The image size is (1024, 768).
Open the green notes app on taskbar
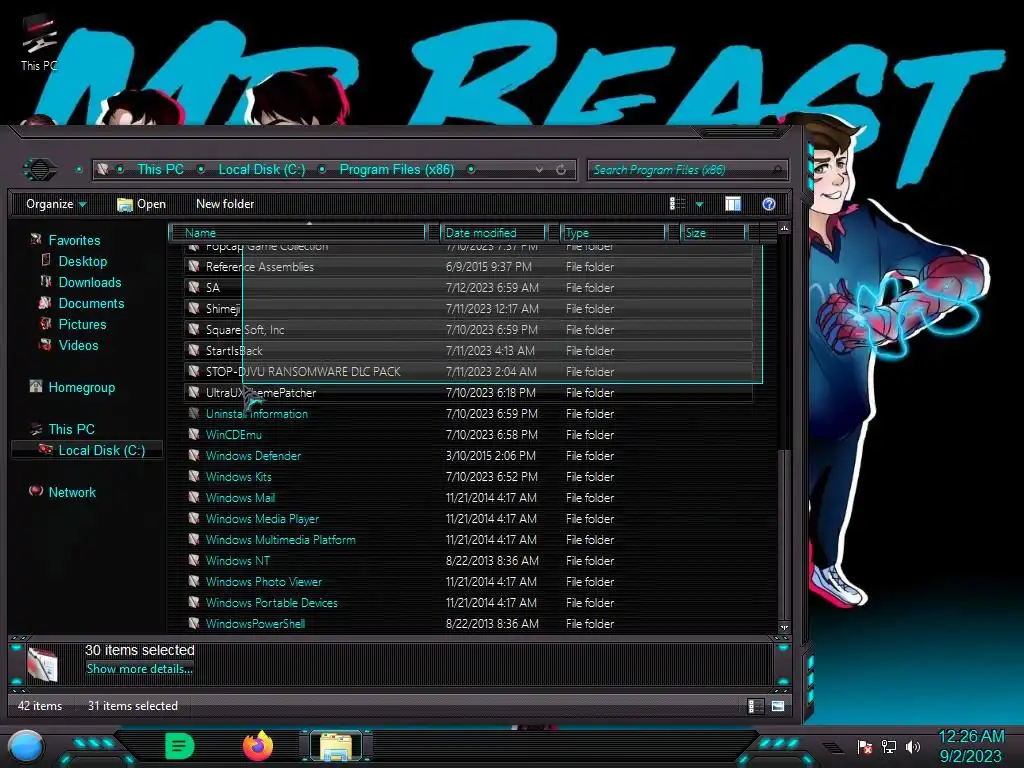[180, 746]
